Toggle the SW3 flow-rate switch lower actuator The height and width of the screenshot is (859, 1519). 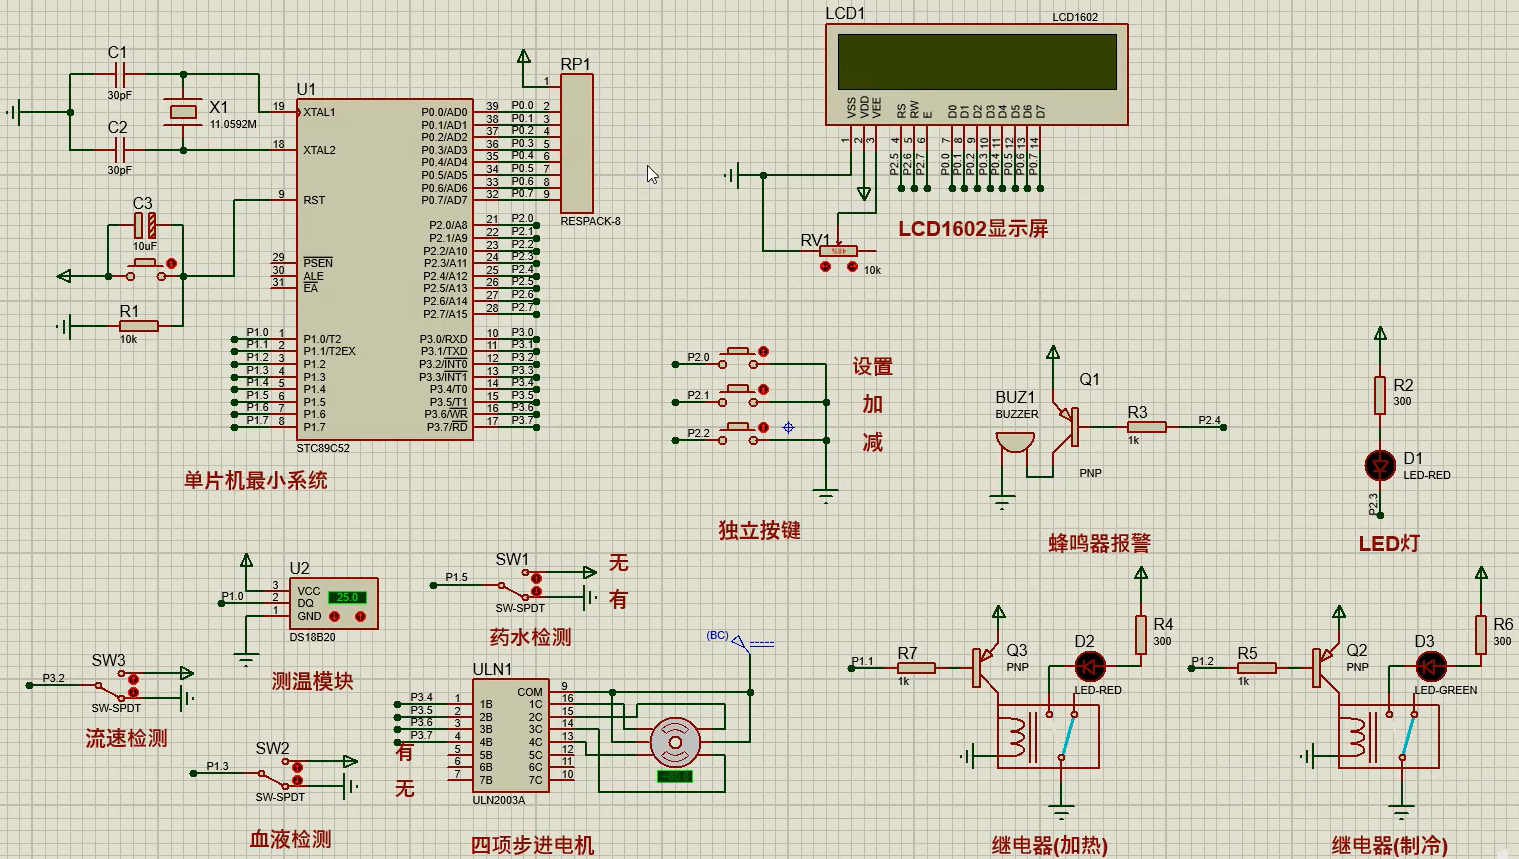coord(133,692)
